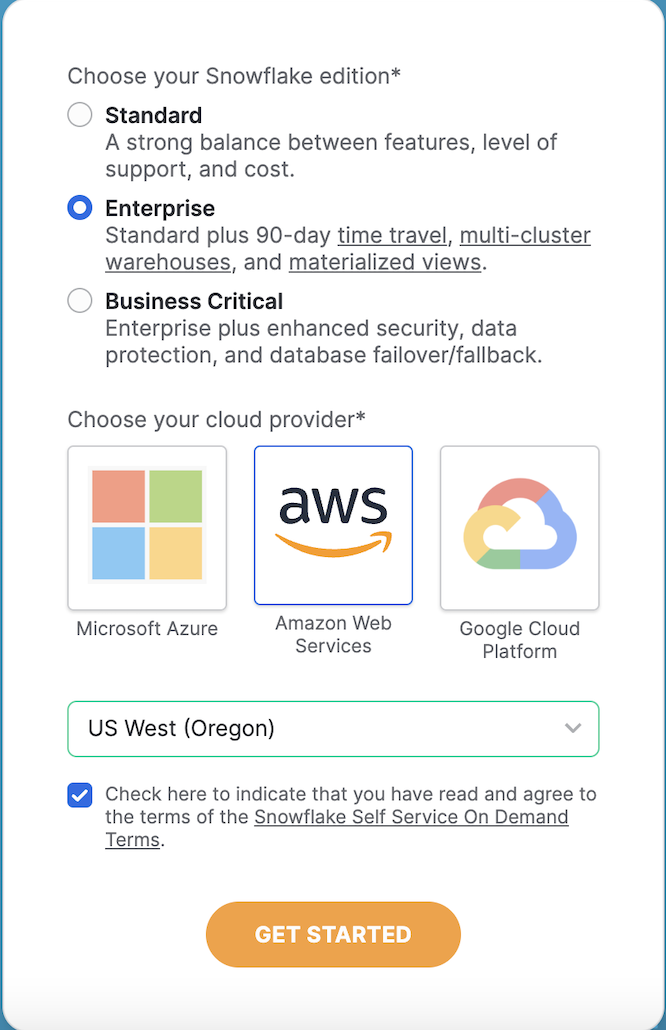Screen dimensions: 666x1030
Task: Select the Microsoft Azure logo tile
Action: [x=147, y=528]
